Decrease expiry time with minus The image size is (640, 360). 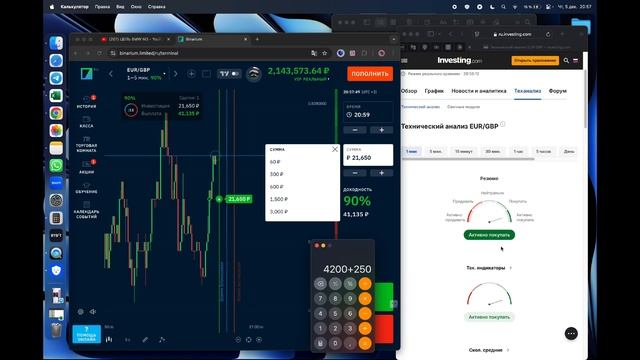tap(355, 130)
